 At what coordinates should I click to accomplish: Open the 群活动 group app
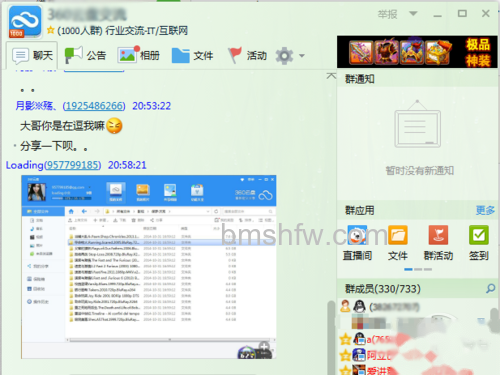click(438, 235)
